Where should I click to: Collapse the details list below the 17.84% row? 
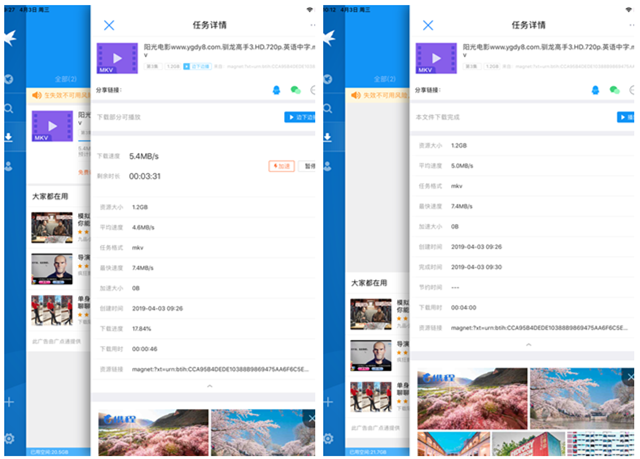point(209,386)
